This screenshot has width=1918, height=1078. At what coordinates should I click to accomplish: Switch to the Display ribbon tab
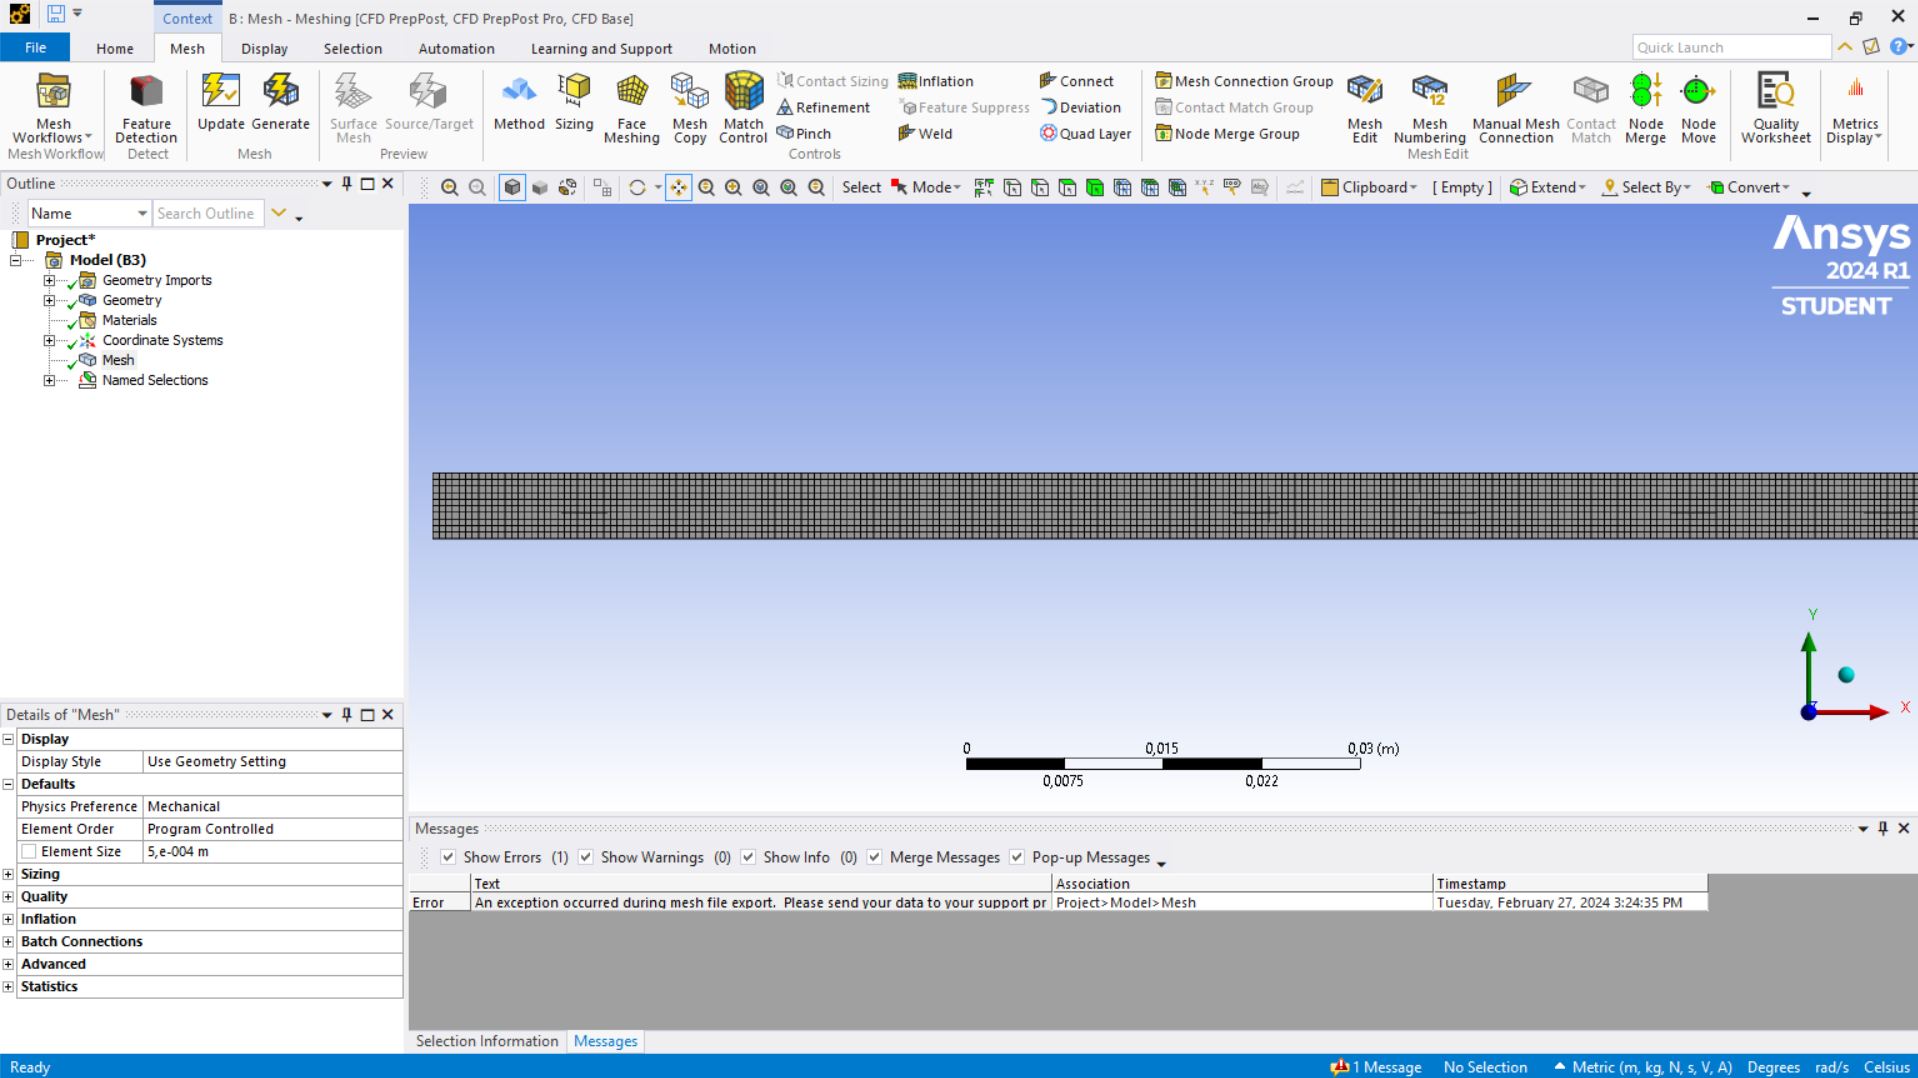tap(264, 48)
